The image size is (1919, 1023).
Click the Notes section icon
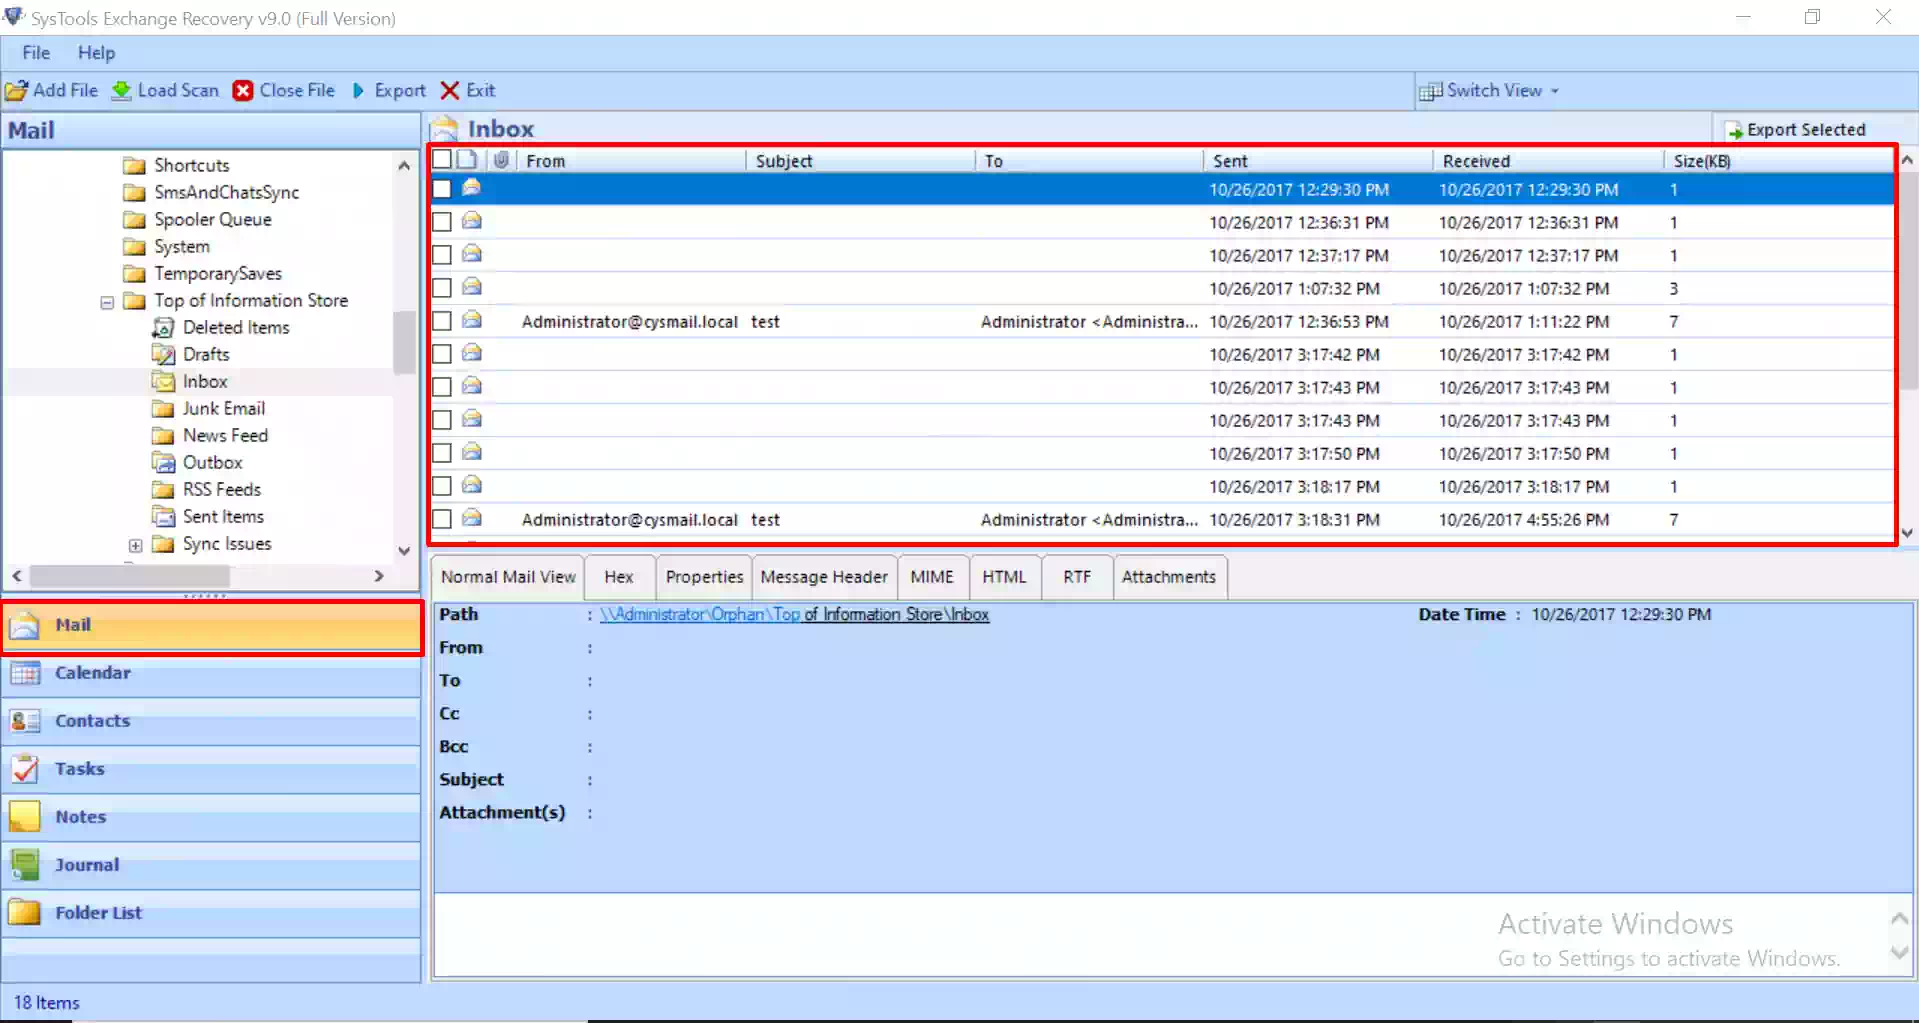tap(25, 817)
